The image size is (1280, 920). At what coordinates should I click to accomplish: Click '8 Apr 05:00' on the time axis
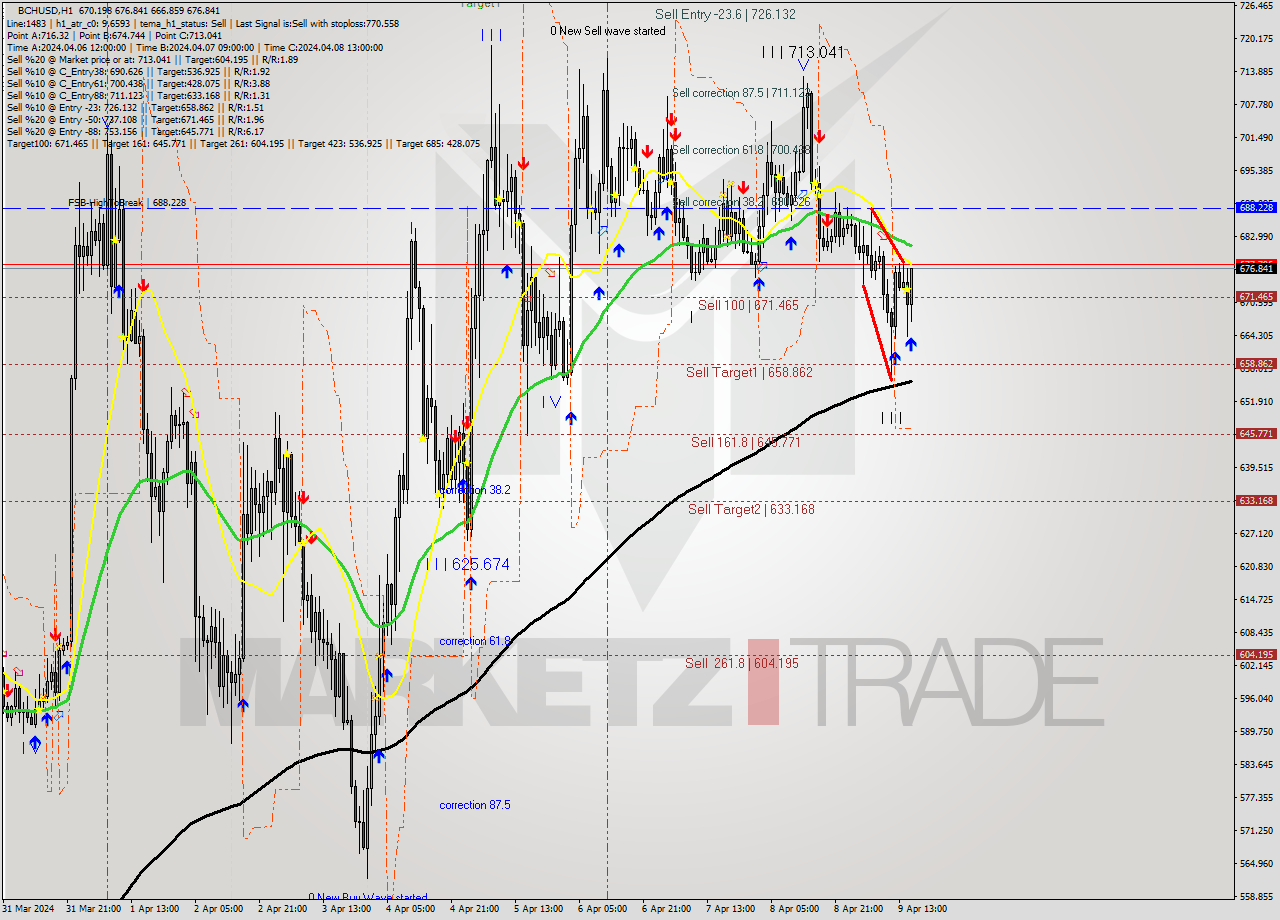pyautogui.click(x=794, y=910)
